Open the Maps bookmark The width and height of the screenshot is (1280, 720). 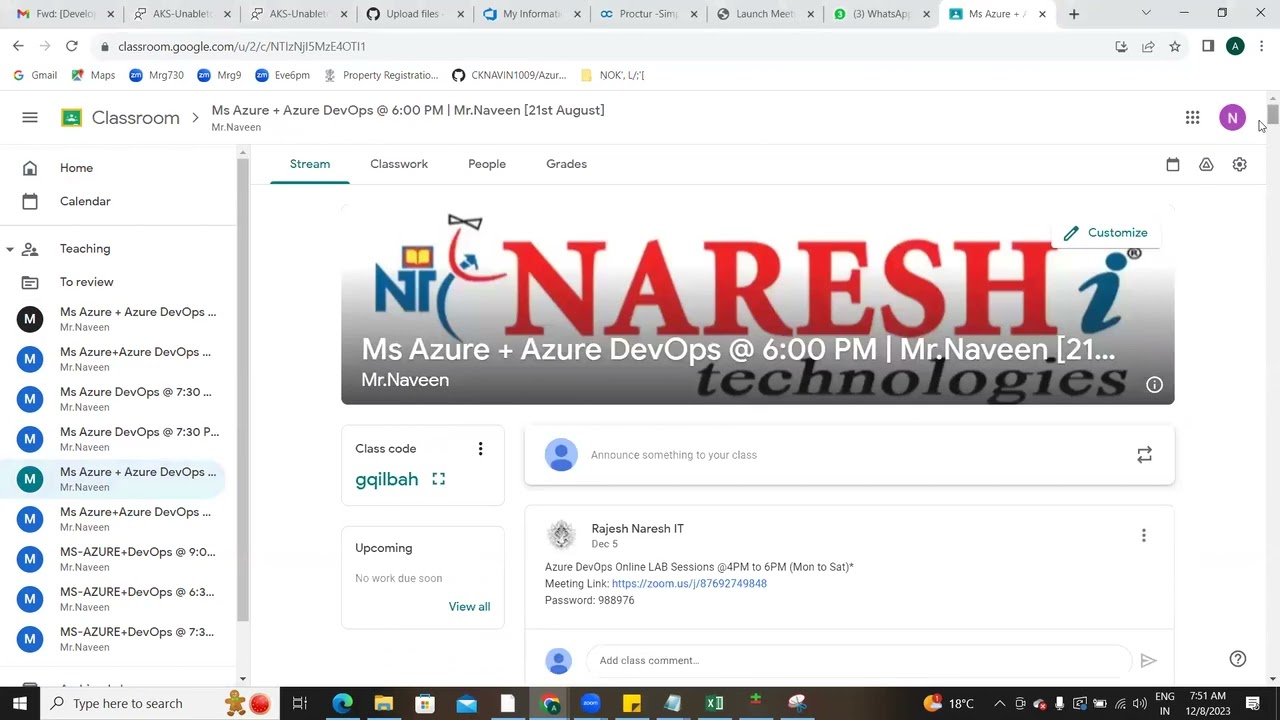[93, 75]
